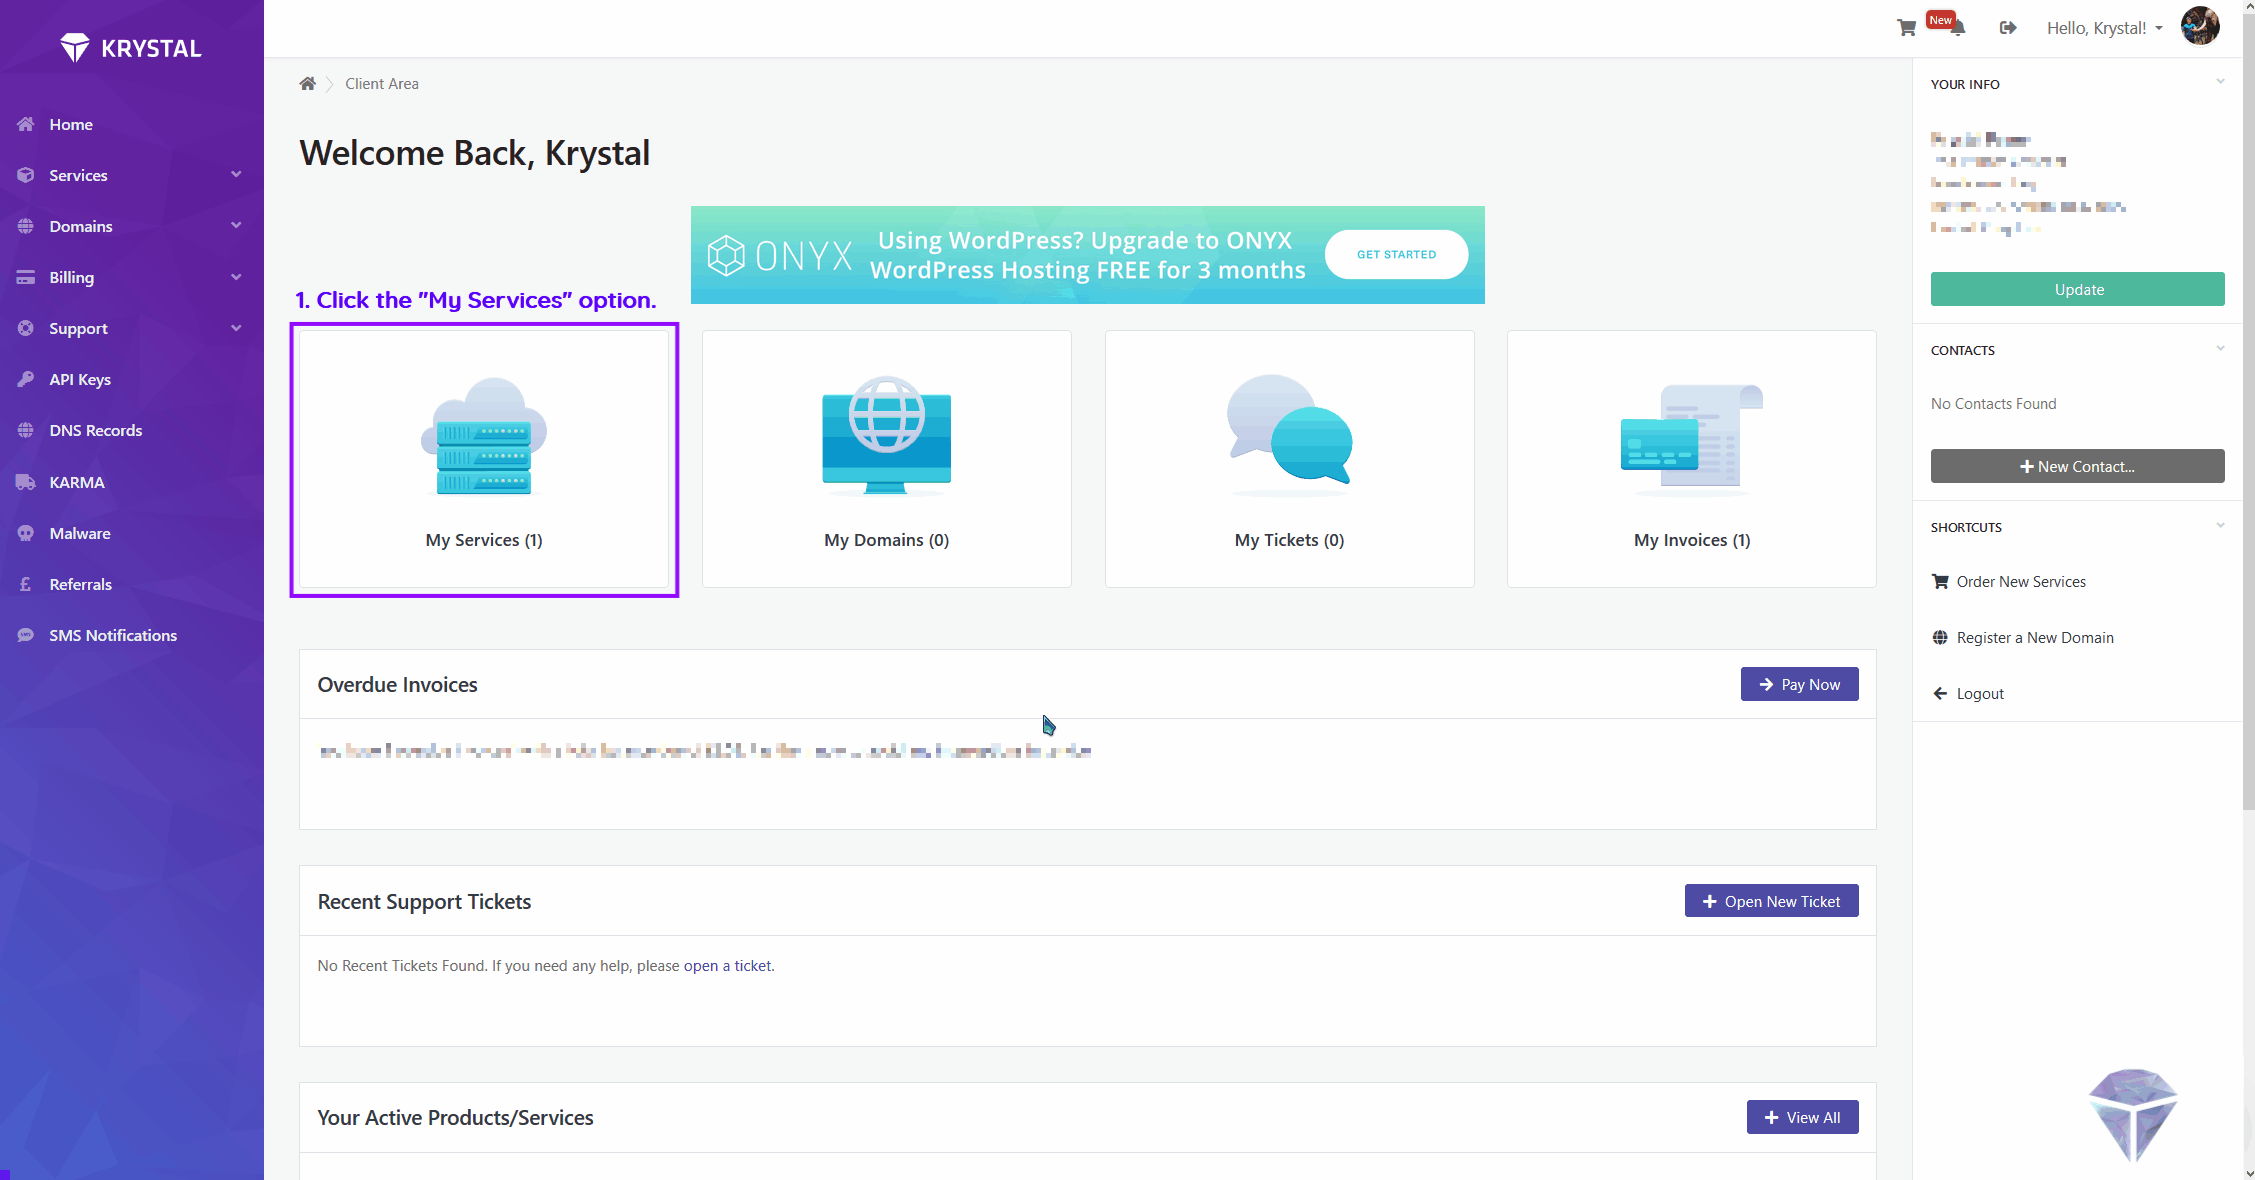Image resolution: width=2255 pixels, height=1180 pixels.
Task: Expand the Services sidebar submenu chevron
Action: pyautogui.click(x=236, y=174)
